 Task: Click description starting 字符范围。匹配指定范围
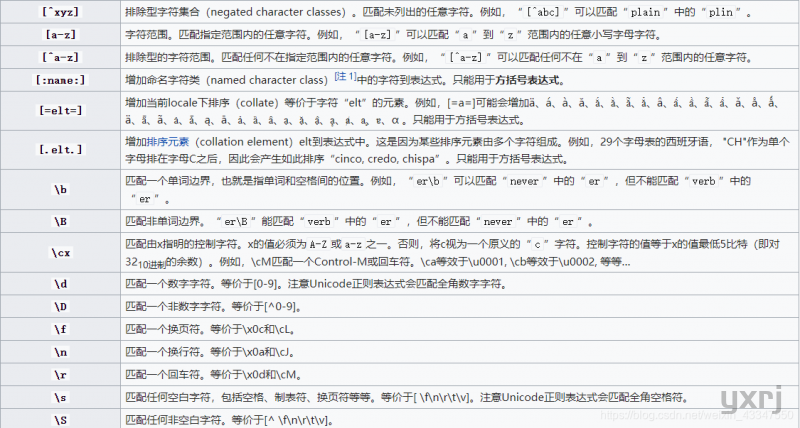pyautogui.click(x=393, y=35)
